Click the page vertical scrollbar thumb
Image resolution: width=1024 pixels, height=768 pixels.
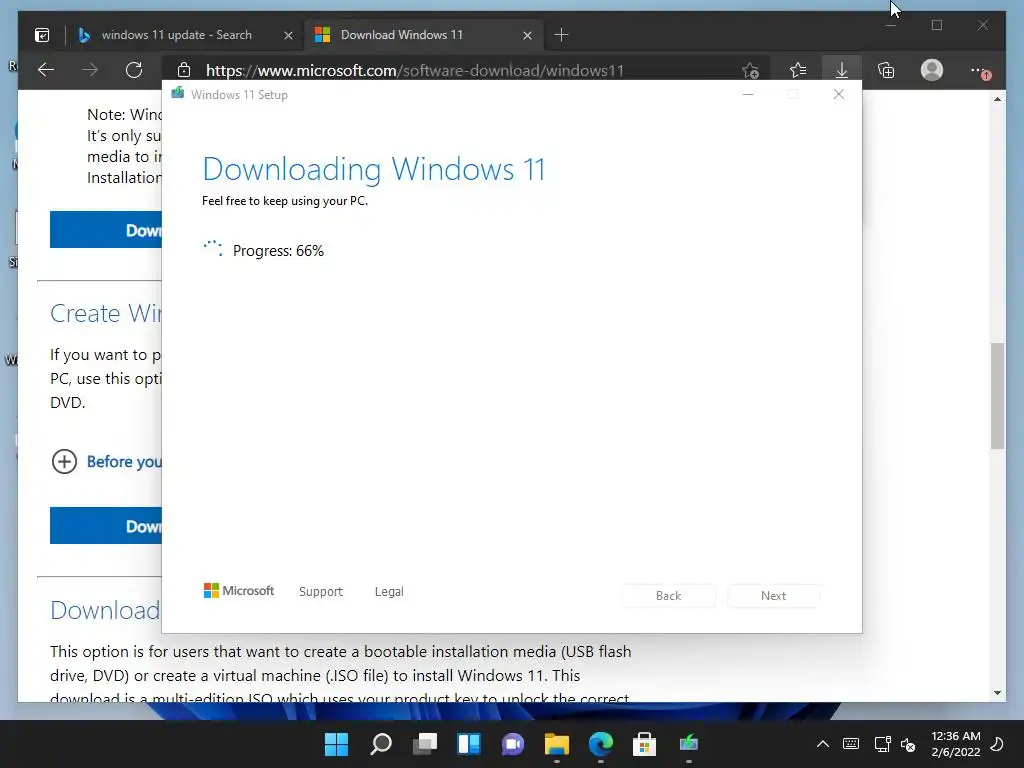pyautogui.click(x=997, y=396)
